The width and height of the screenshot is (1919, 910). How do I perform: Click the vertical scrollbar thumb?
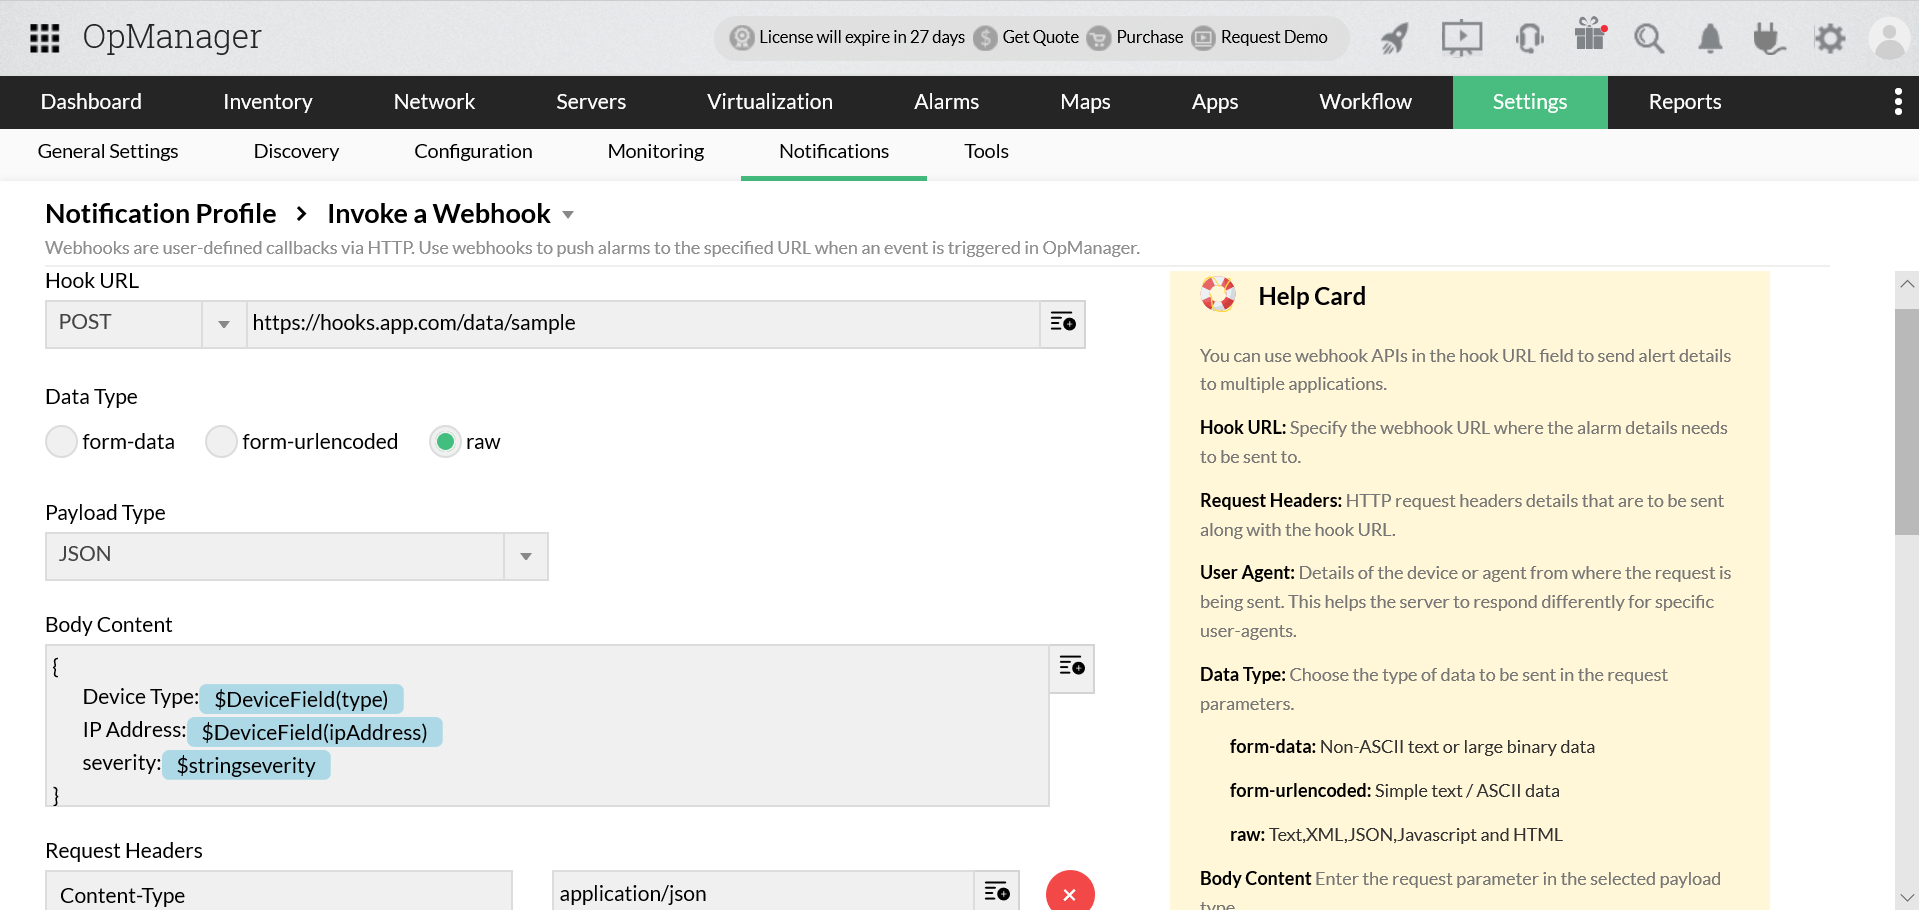[1906, 422]
